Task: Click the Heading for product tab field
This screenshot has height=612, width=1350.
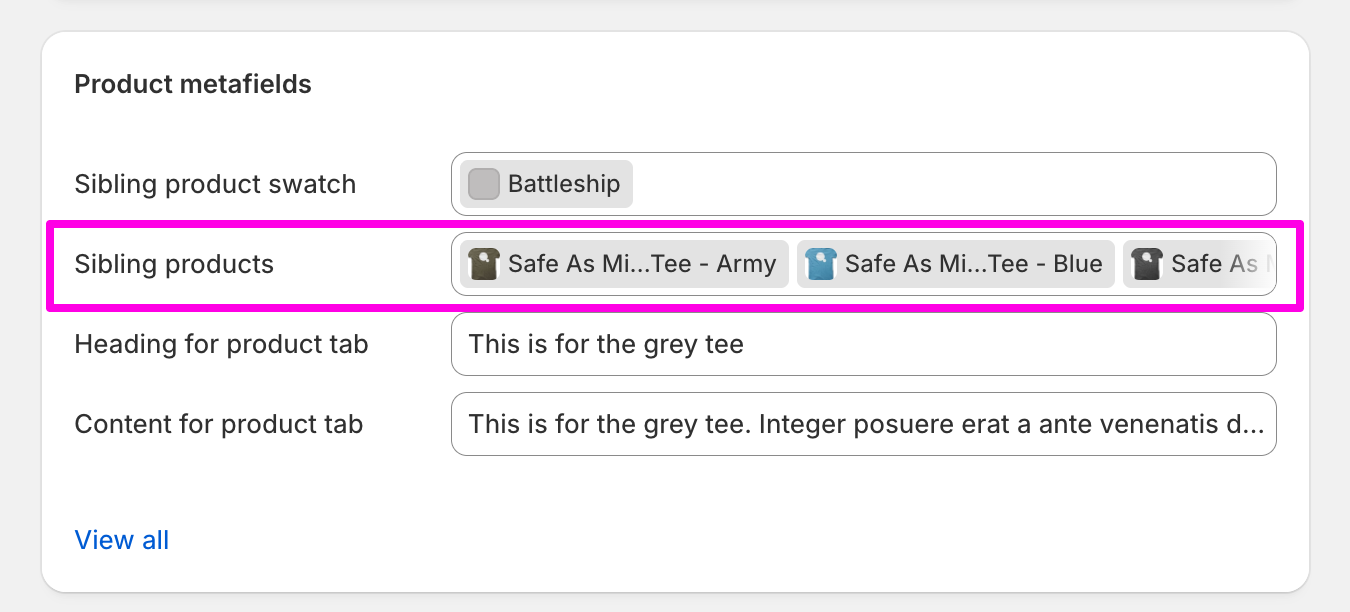Action: tap(864, 344)
